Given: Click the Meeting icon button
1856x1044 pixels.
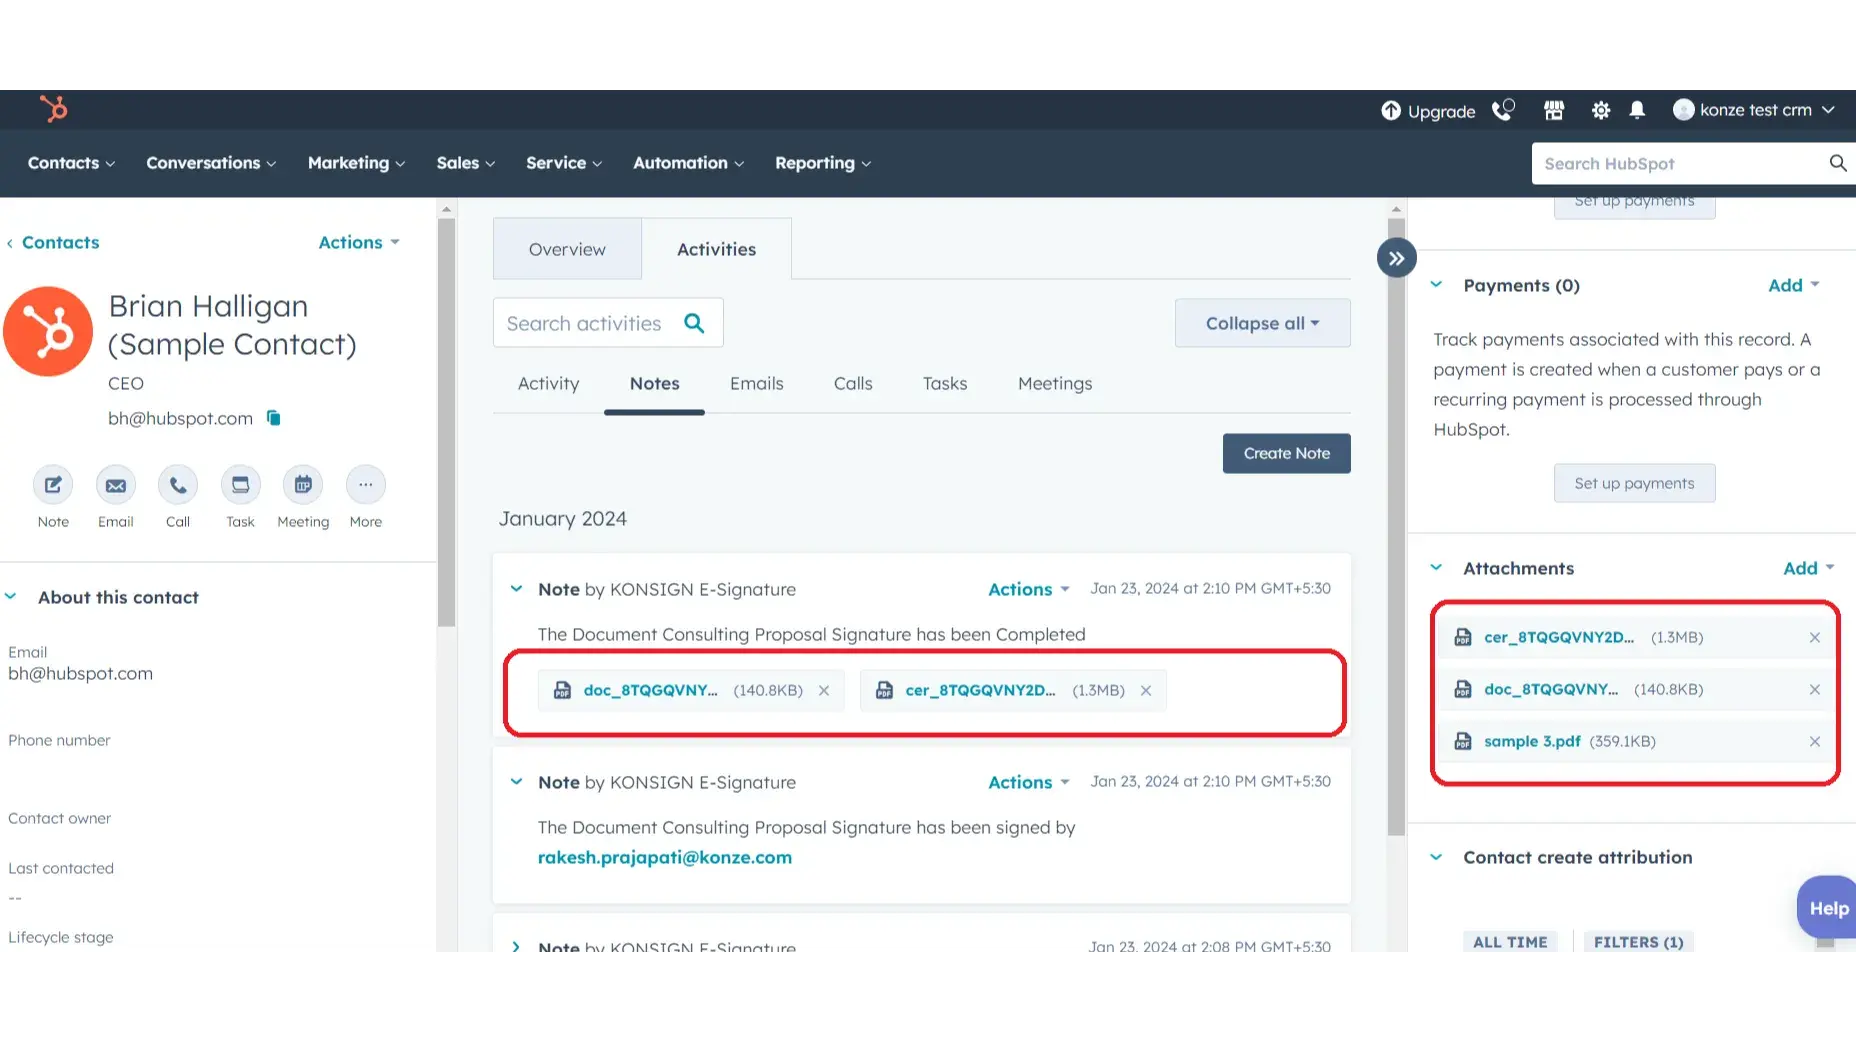Looking at the screenshot, I should click(x=303, y=485).
